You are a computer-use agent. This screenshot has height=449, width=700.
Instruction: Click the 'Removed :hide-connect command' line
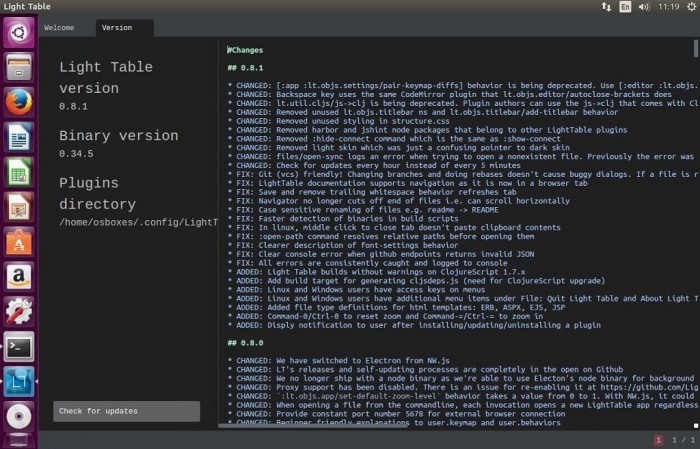point(394,139)
